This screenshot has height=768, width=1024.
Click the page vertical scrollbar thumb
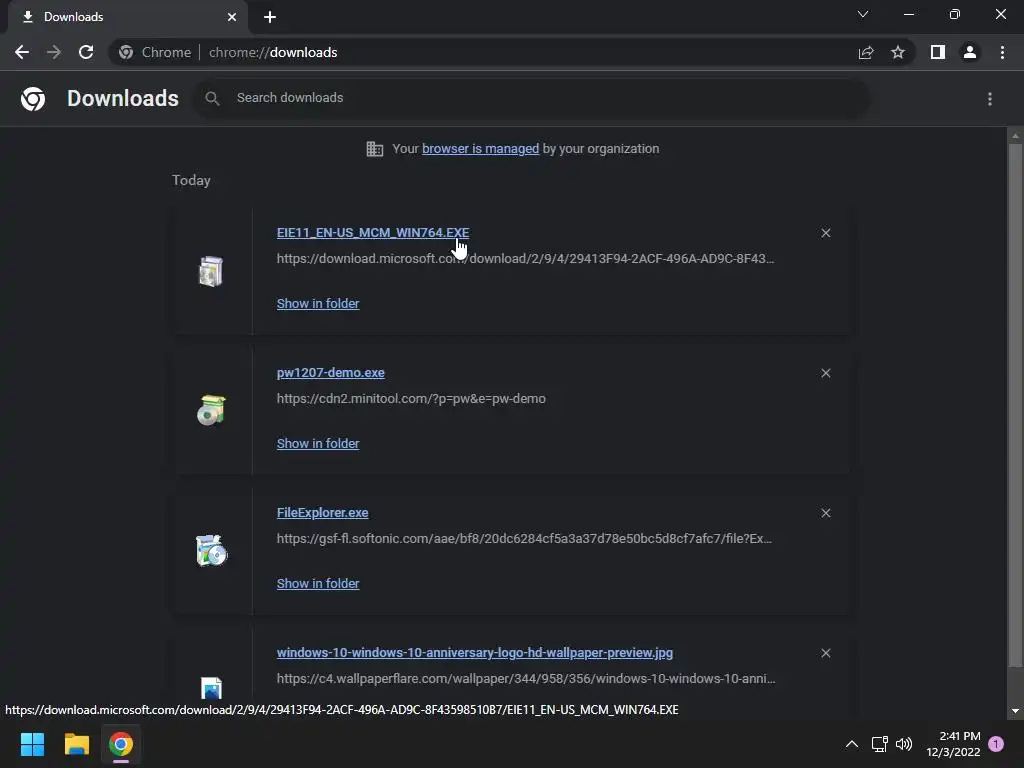1015,405
